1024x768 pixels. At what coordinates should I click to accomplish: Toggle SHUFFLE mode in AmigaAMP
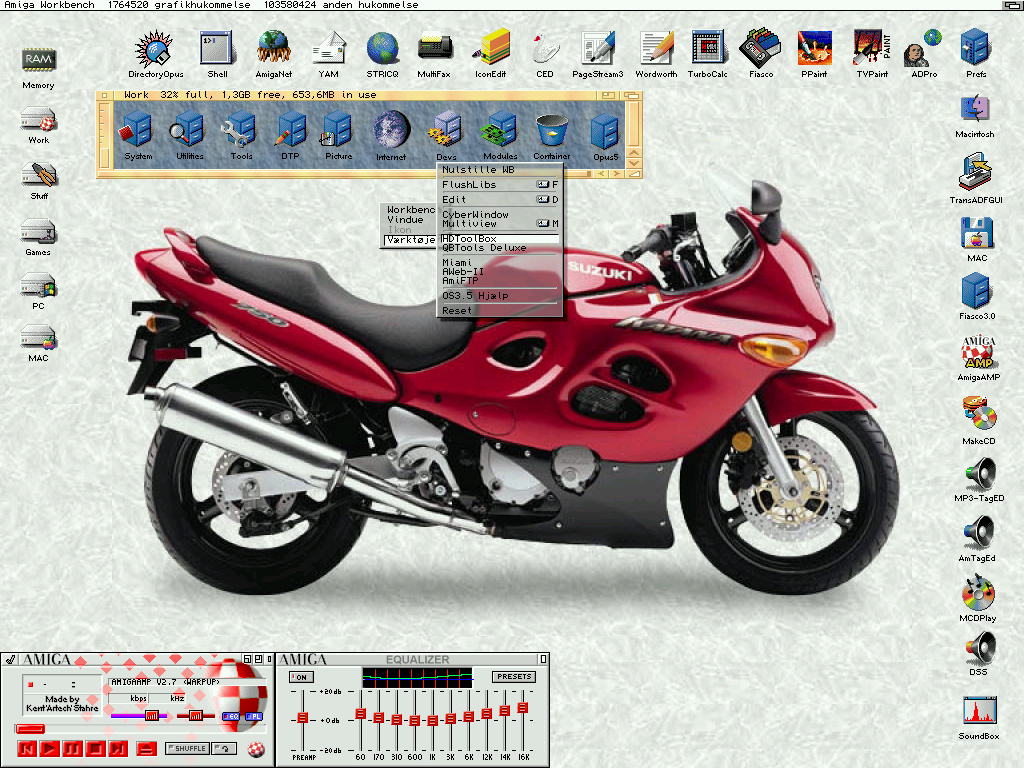[x=187, y=748]
